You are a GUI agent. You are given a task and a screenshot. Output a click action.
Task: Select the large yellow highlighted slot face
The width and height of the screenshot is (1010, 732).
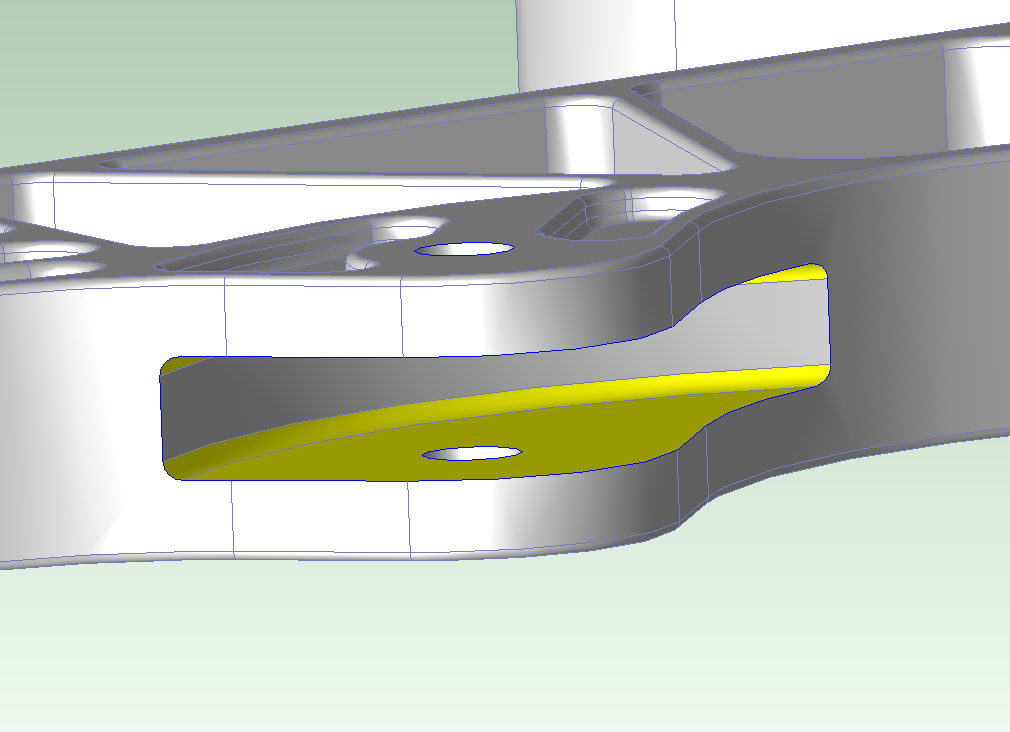click(560, 425)
